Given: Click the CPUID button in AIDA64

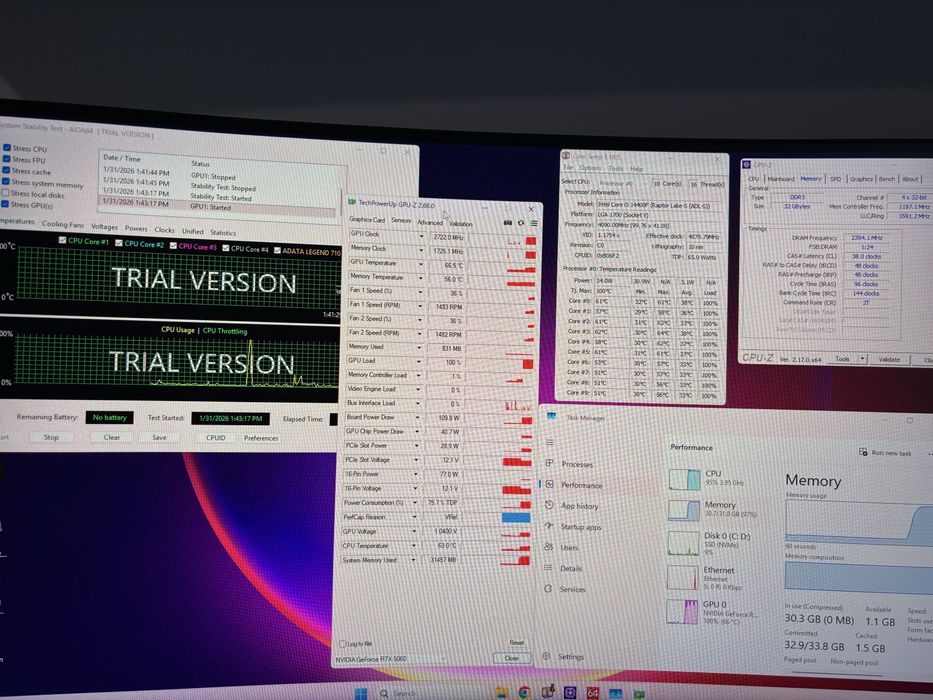Looking at the screenshot, I should (x=215, y=438).
